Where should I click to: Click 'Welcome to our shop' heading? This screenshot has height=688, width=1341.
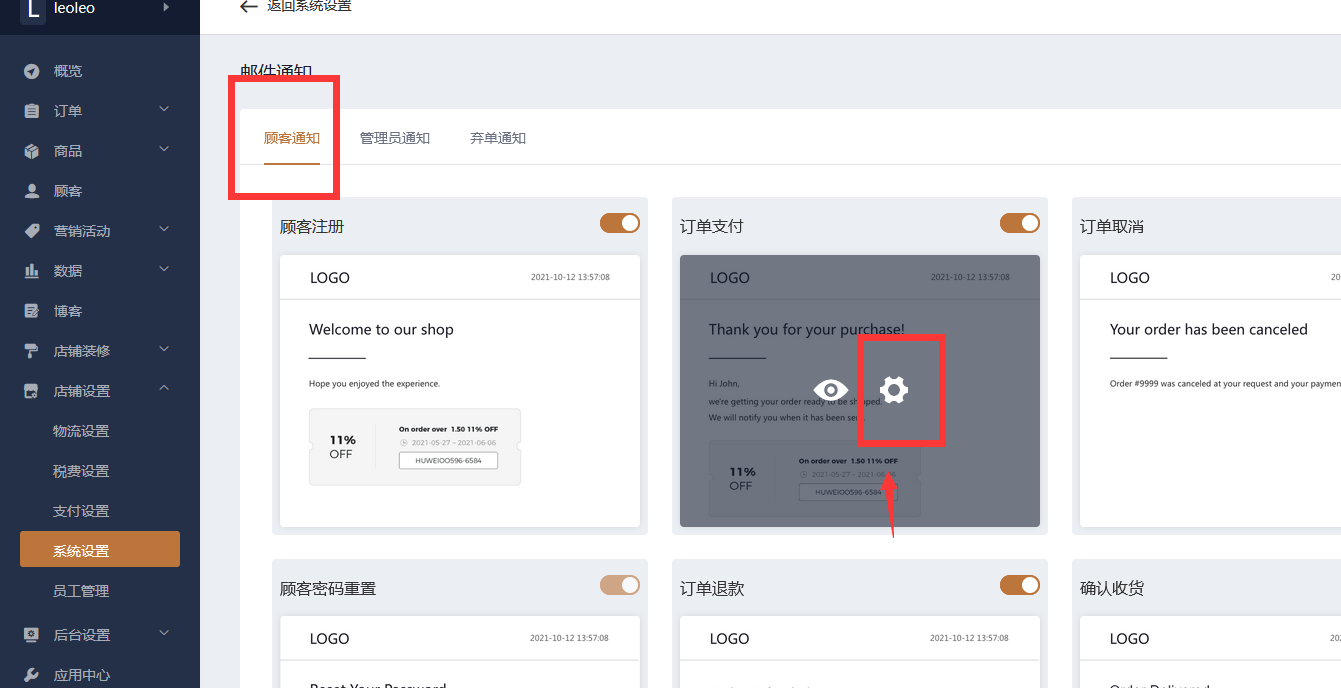(381, 329)
